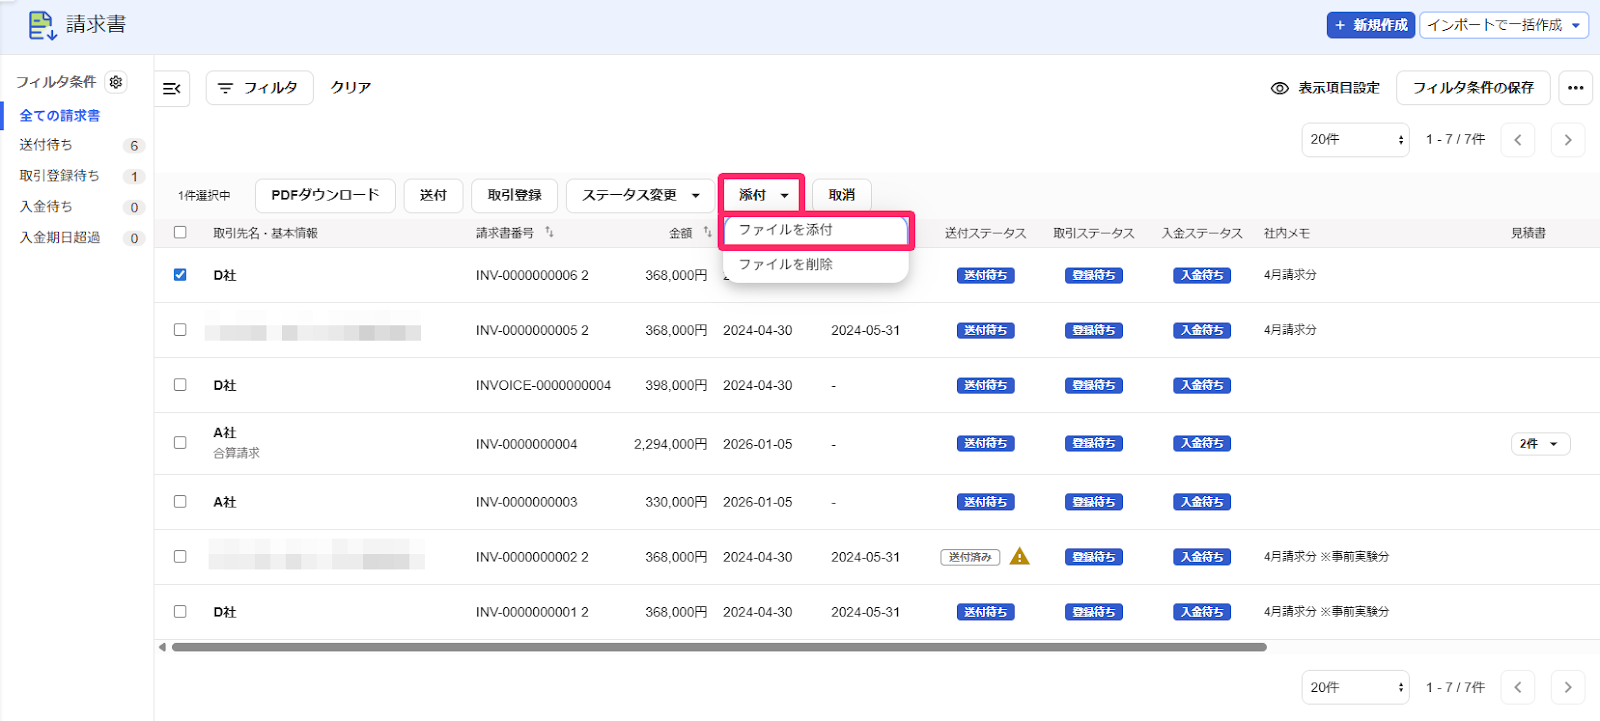The height and width of the screenshot is (721, 1600).
Task: Open the three-dot more options menu
Action: [x=1575, y=88]
